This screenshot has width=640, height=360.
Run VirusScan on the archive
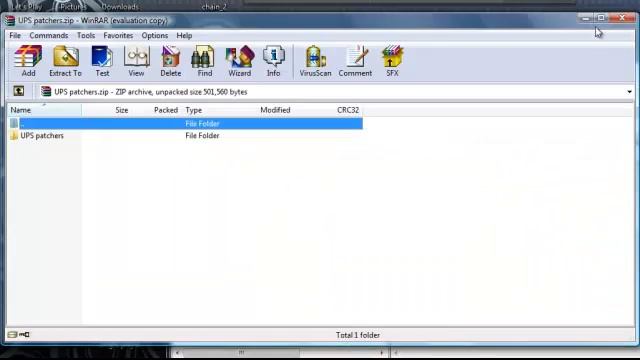315,61
